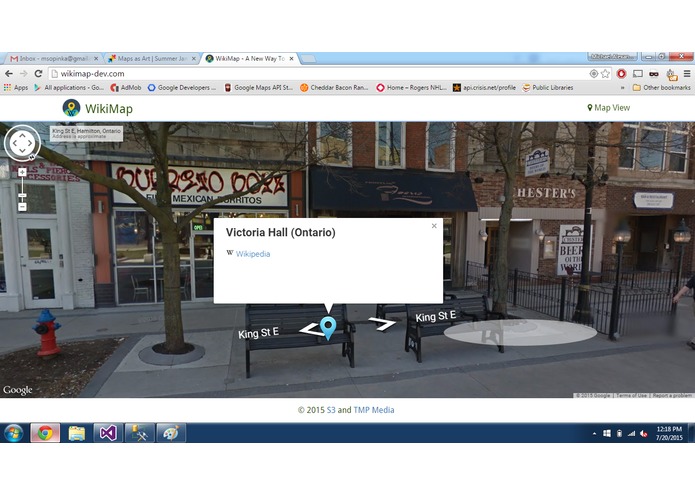Open the Cheddar Bacon Ranch bookmark

click(x=335, y=88)
